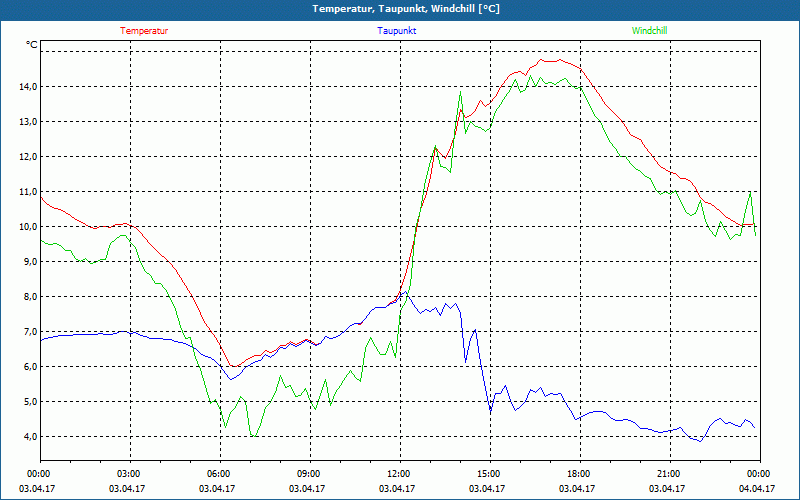Click the 6,0 y-axis value
The height and width of the screenshot is (500, 800).
pos(31,367)
